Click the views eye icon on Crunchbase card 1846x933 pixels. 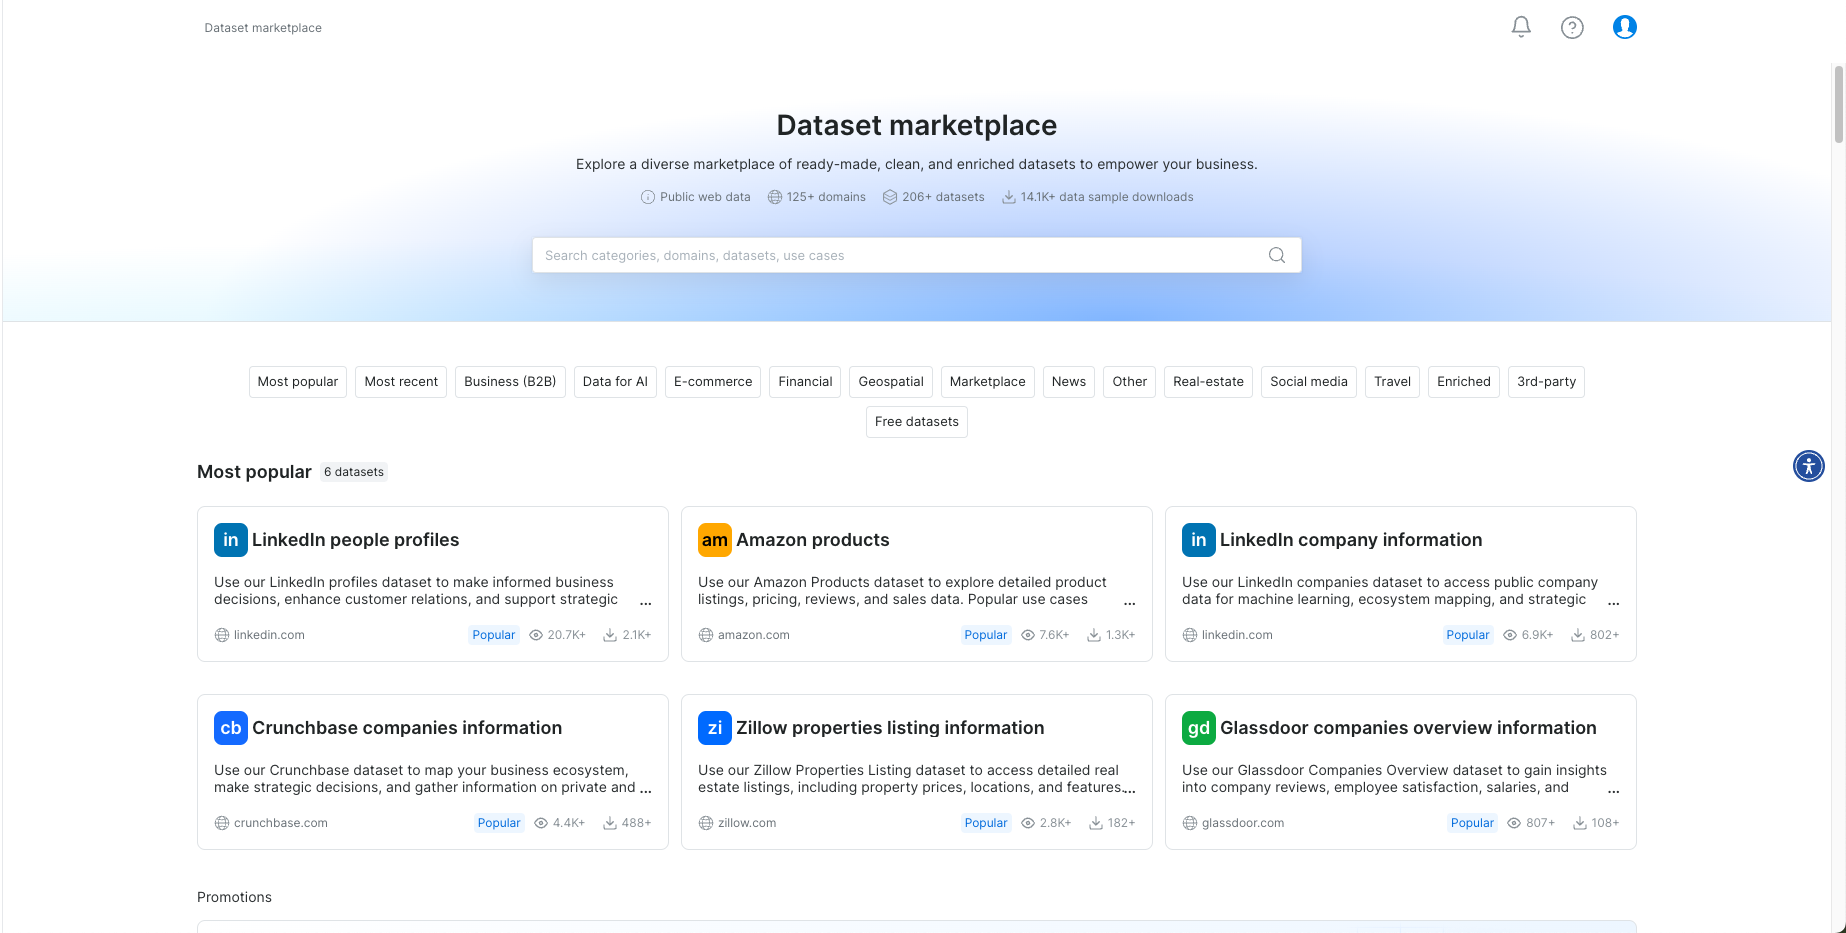coord(541,823)
